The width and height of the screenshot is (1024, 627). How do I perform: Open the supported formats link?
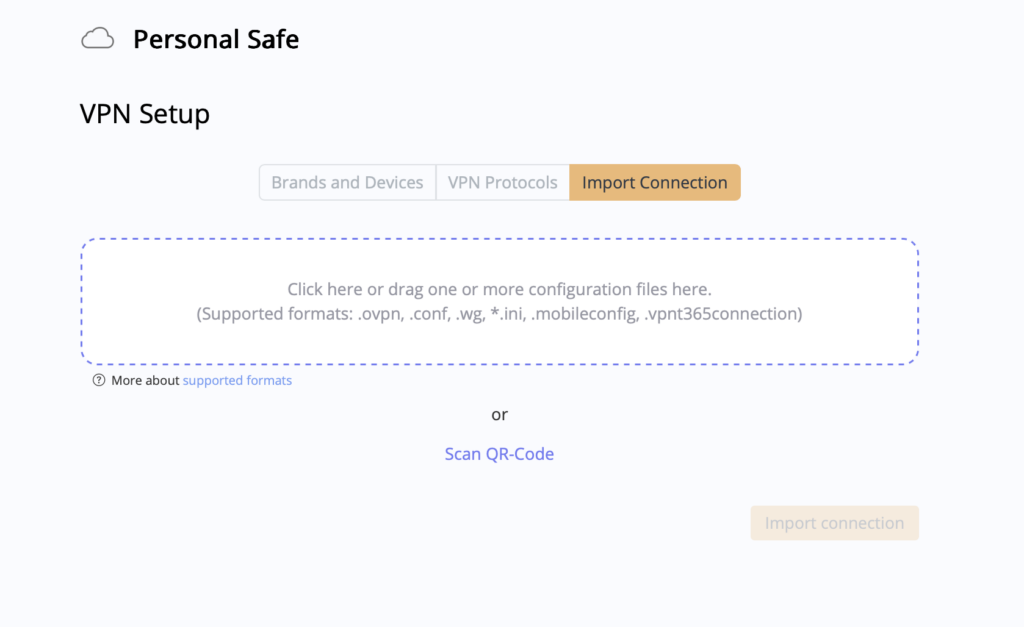pos(237,381)
